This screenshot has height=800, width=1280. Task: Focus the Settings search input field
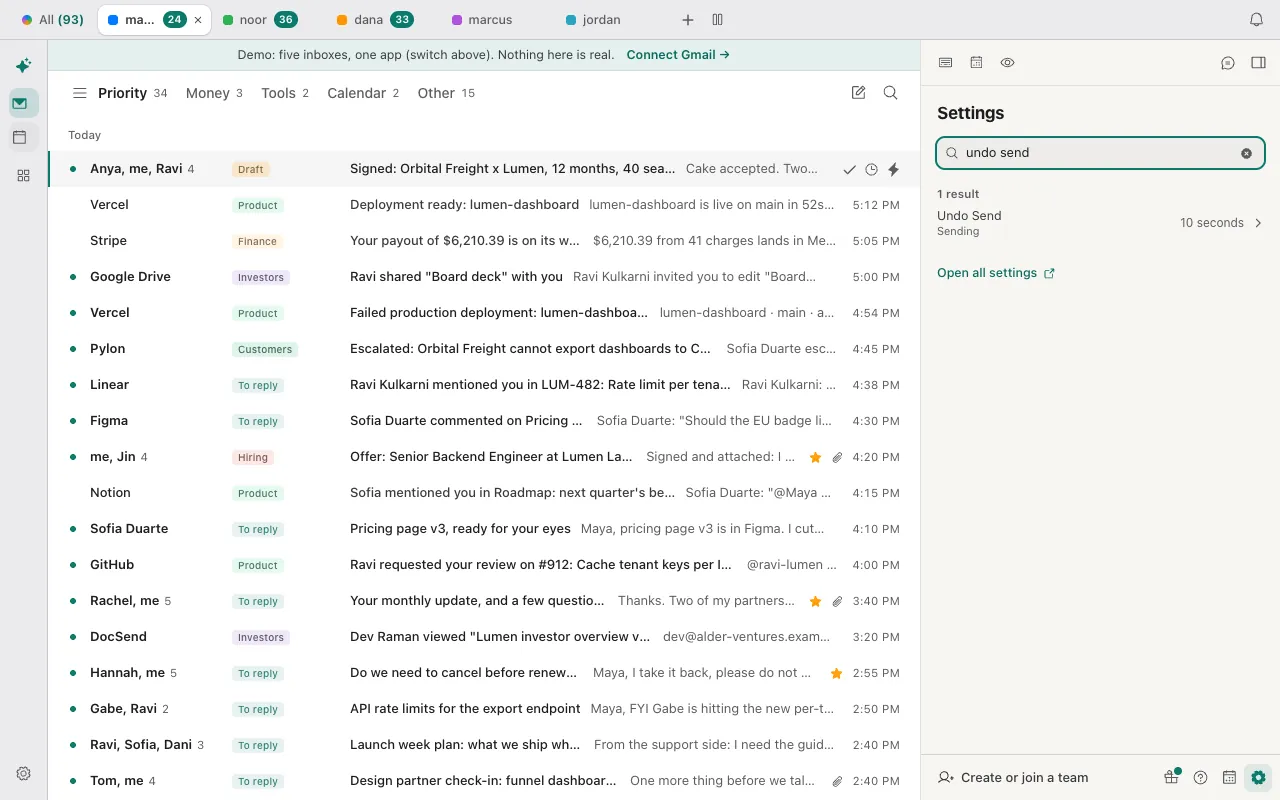[x=1100, y=153]
